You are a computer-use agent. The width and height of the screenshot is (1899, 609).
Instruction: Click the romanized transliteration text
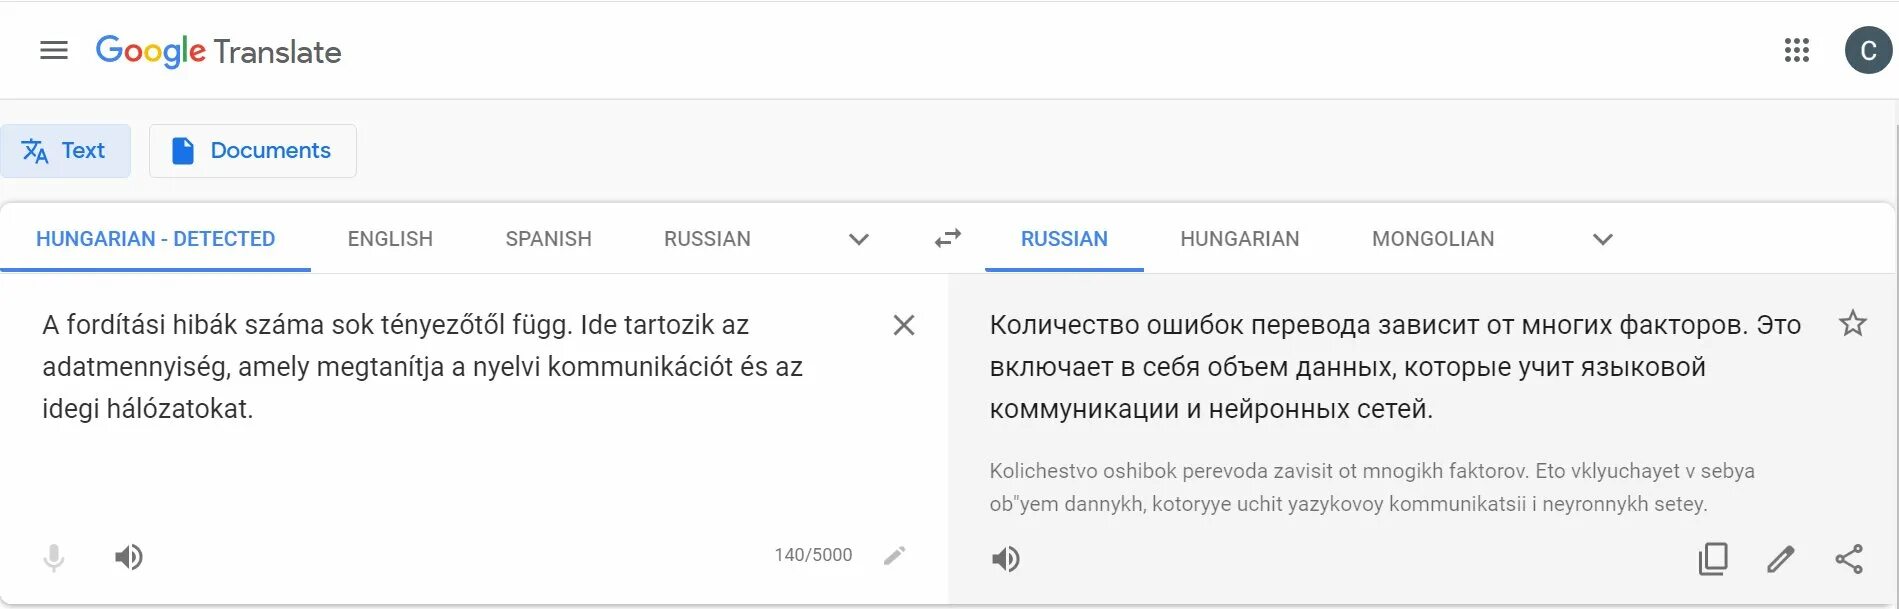(x=1372, y=487)
